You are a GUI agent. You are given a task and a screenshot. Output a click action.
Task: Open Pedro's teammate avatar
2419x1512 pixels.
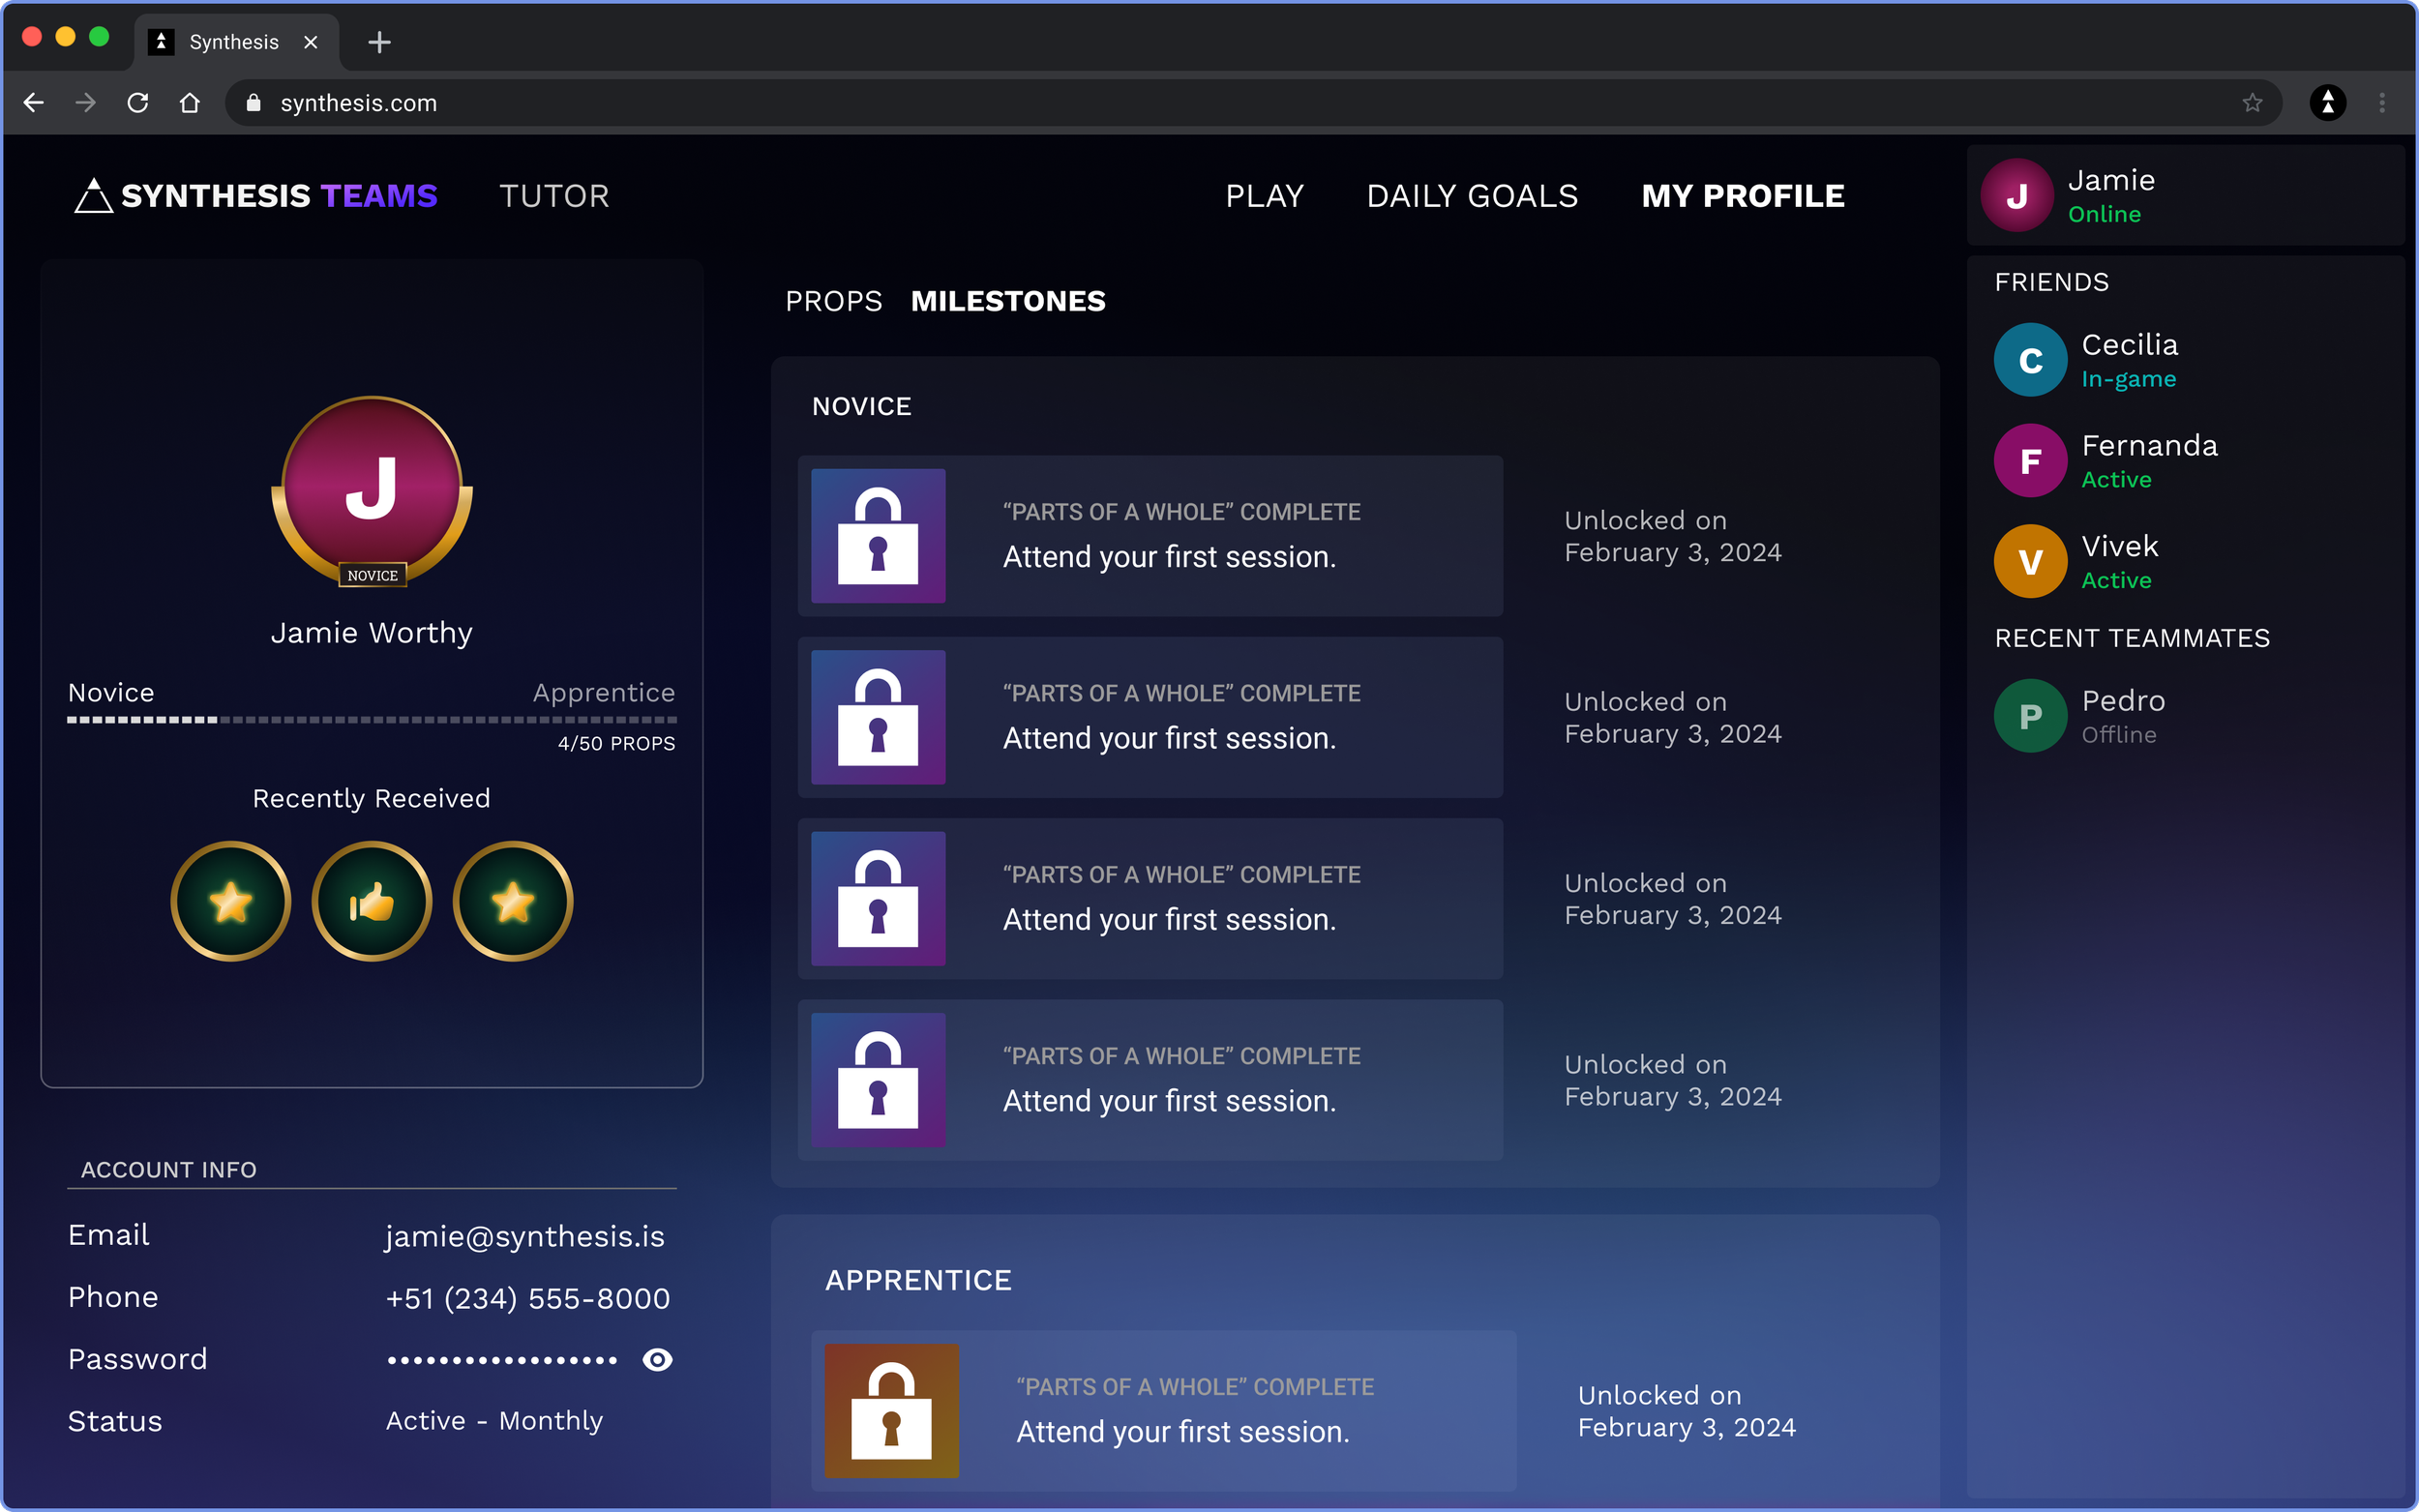click(x=2030, y=716)
